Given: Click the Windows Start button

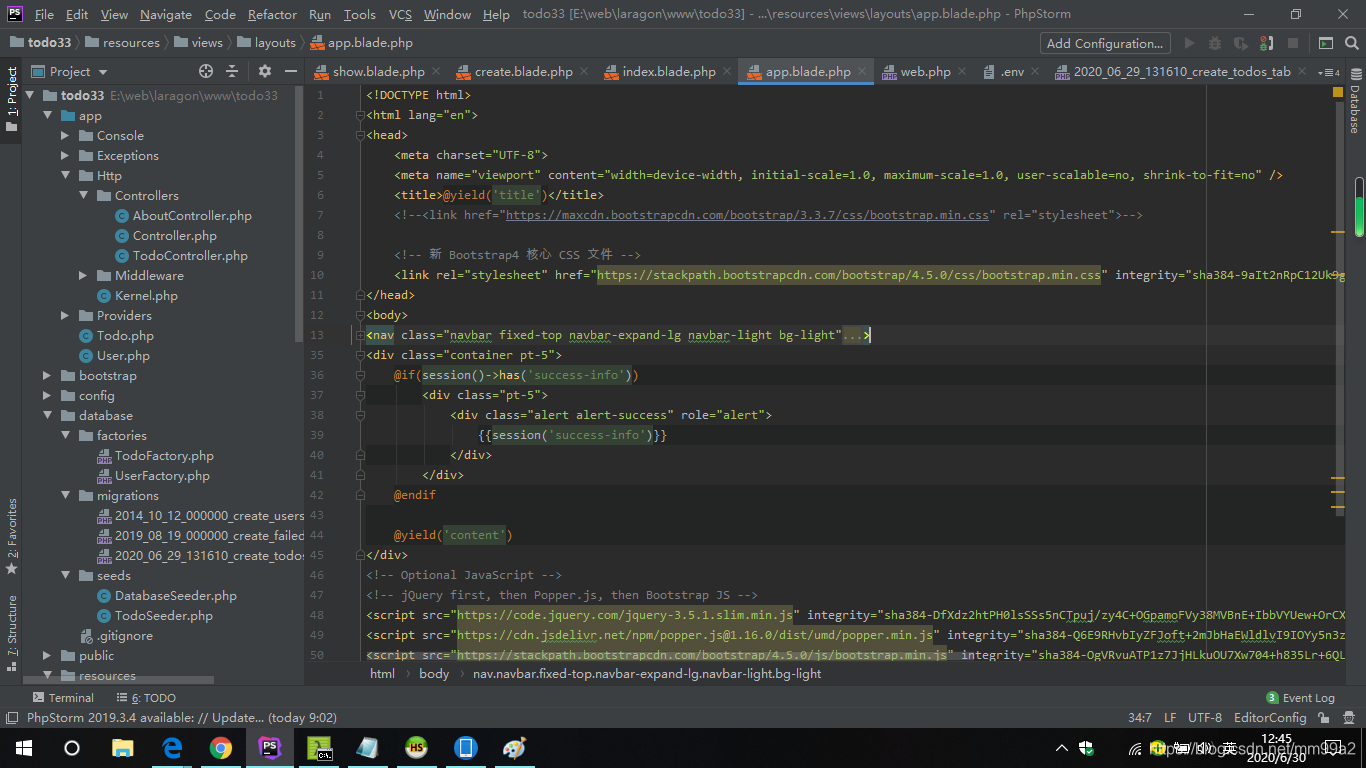Looking at the screenshot, I should [x=24, y=748].
